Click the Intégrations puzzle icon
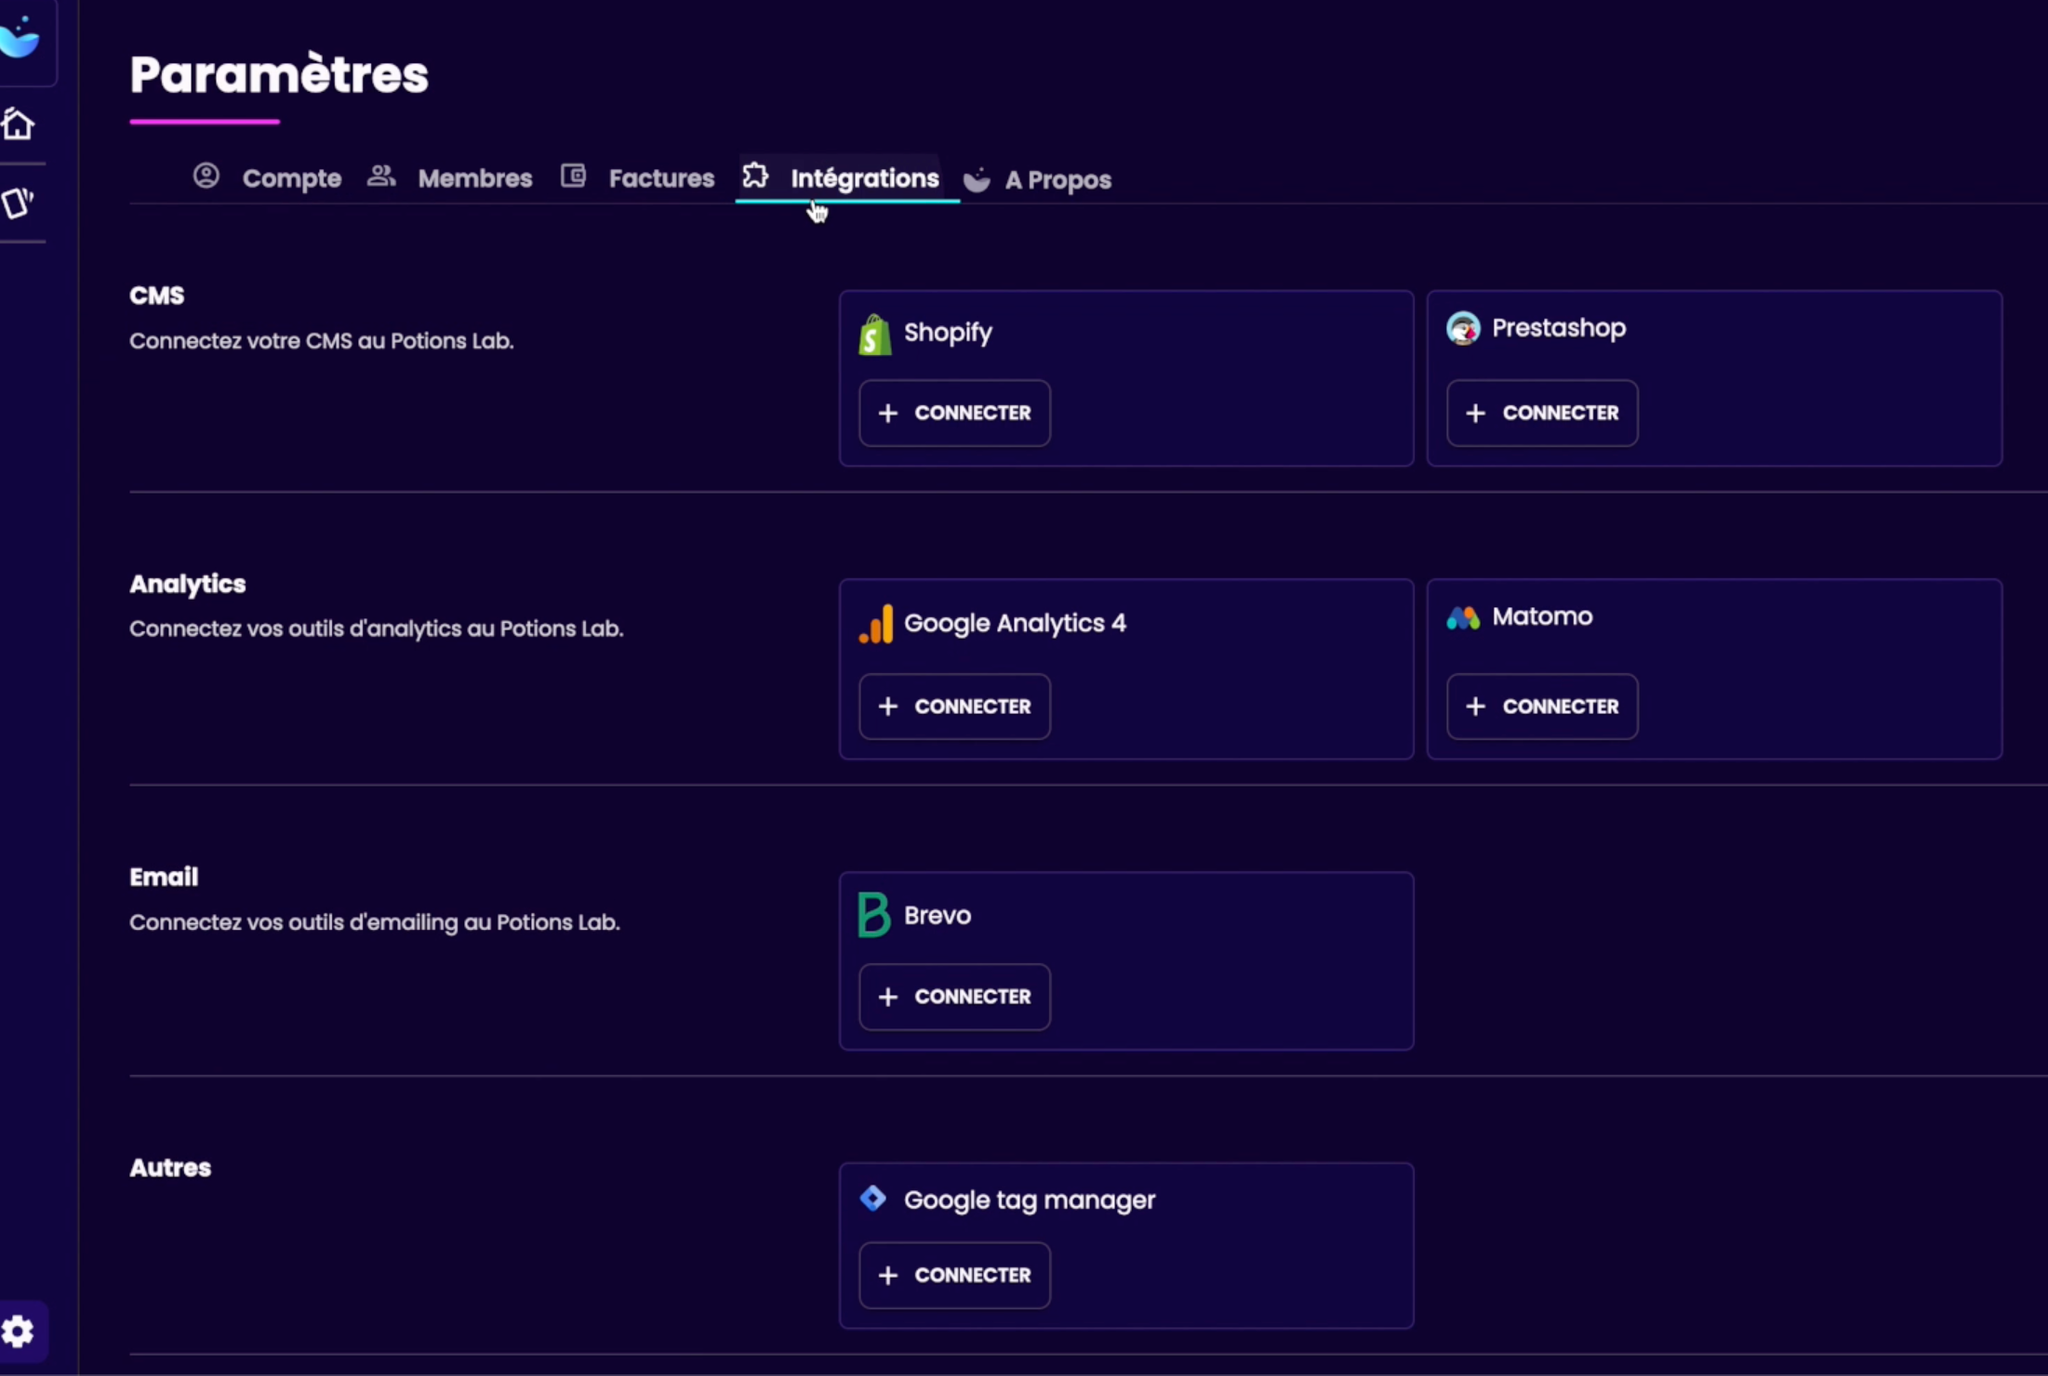This screenshot has width=2048, height=1376. pyautogui.click(x=755, y=176)
